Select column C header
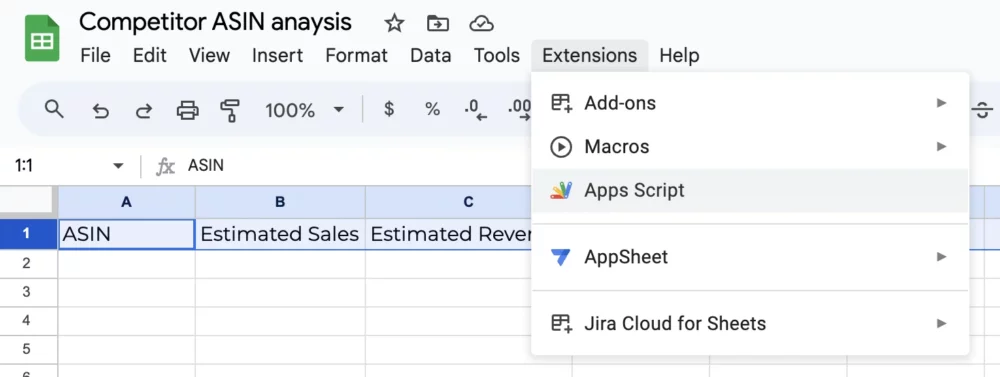Viewport: 1000px width, 377px height. coord(469,202)
